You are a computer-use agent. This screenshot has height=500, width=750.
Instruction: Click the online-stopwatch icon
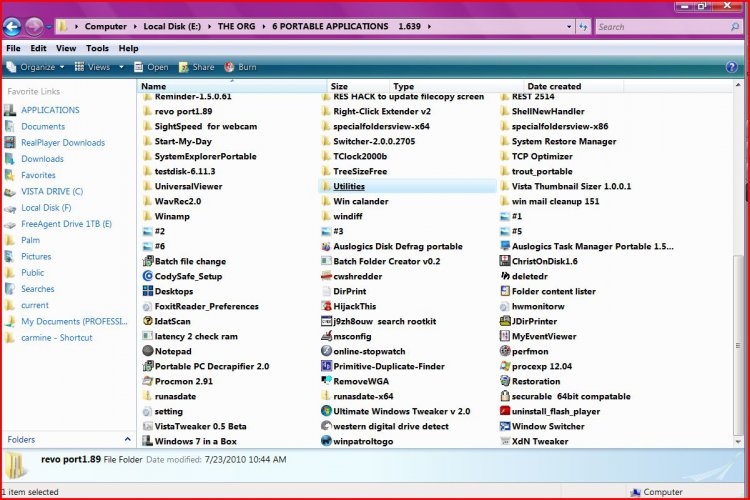[x=327, y=351]
